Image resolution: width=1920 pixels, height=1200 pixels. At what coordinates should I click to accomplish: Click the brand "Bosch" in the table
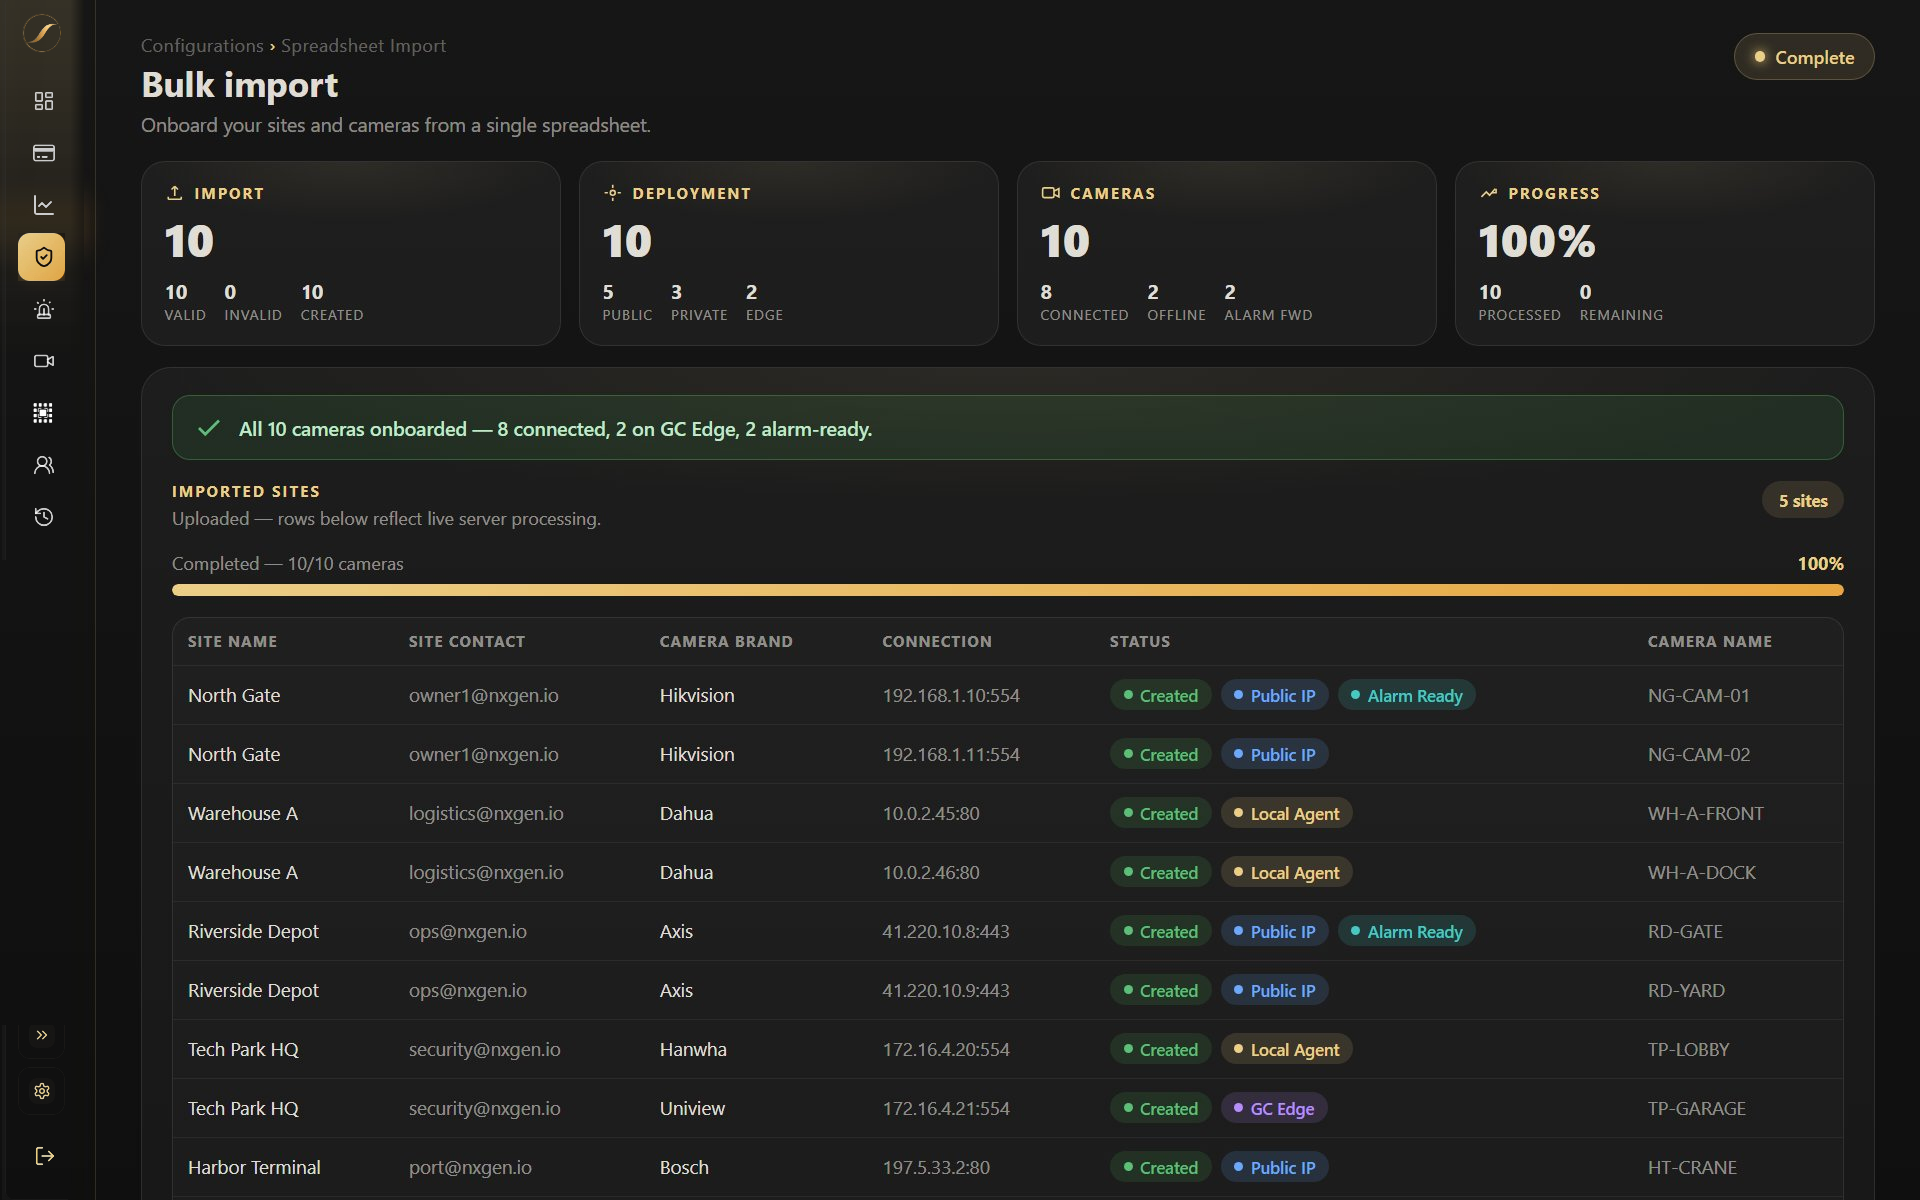684,1167
